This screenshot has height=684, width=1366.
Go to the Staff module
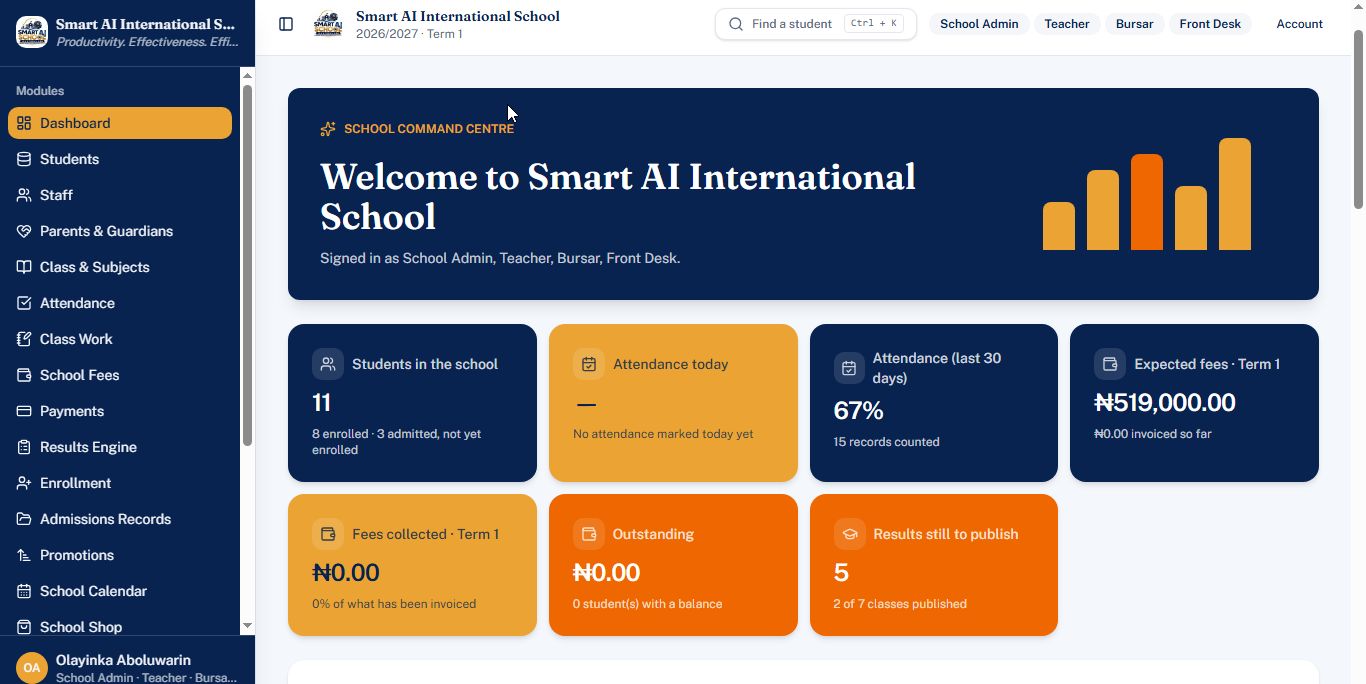tap(120, 195)
